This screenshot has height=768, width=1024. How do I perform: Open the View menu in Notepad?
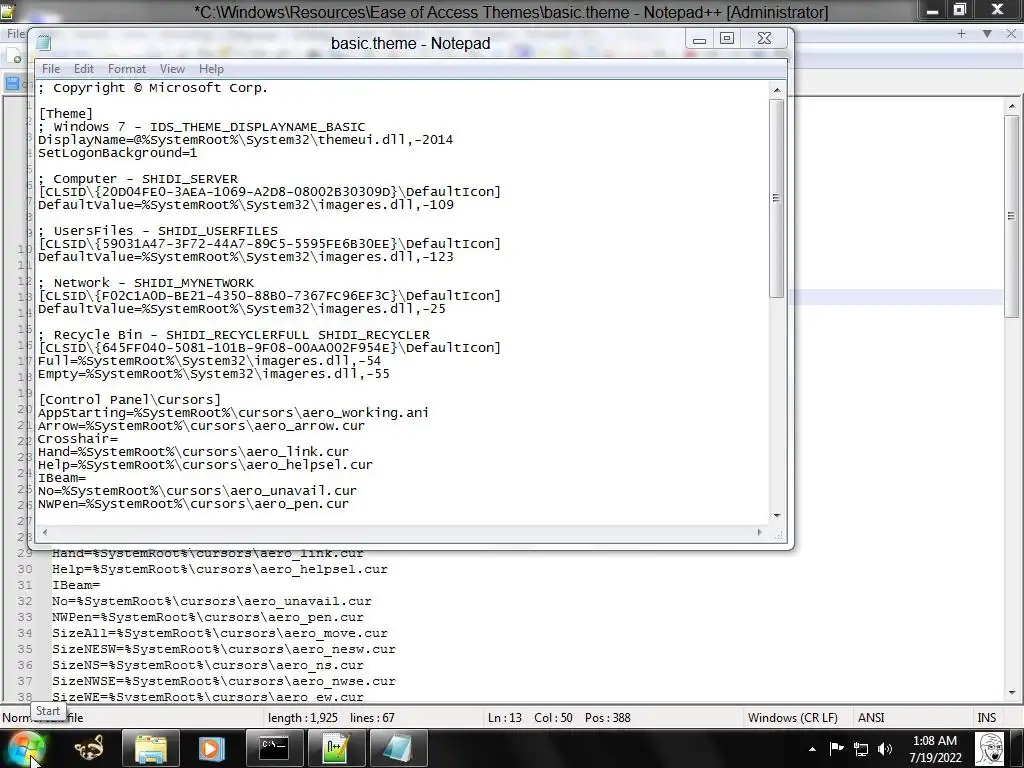(x=172, y=69)
